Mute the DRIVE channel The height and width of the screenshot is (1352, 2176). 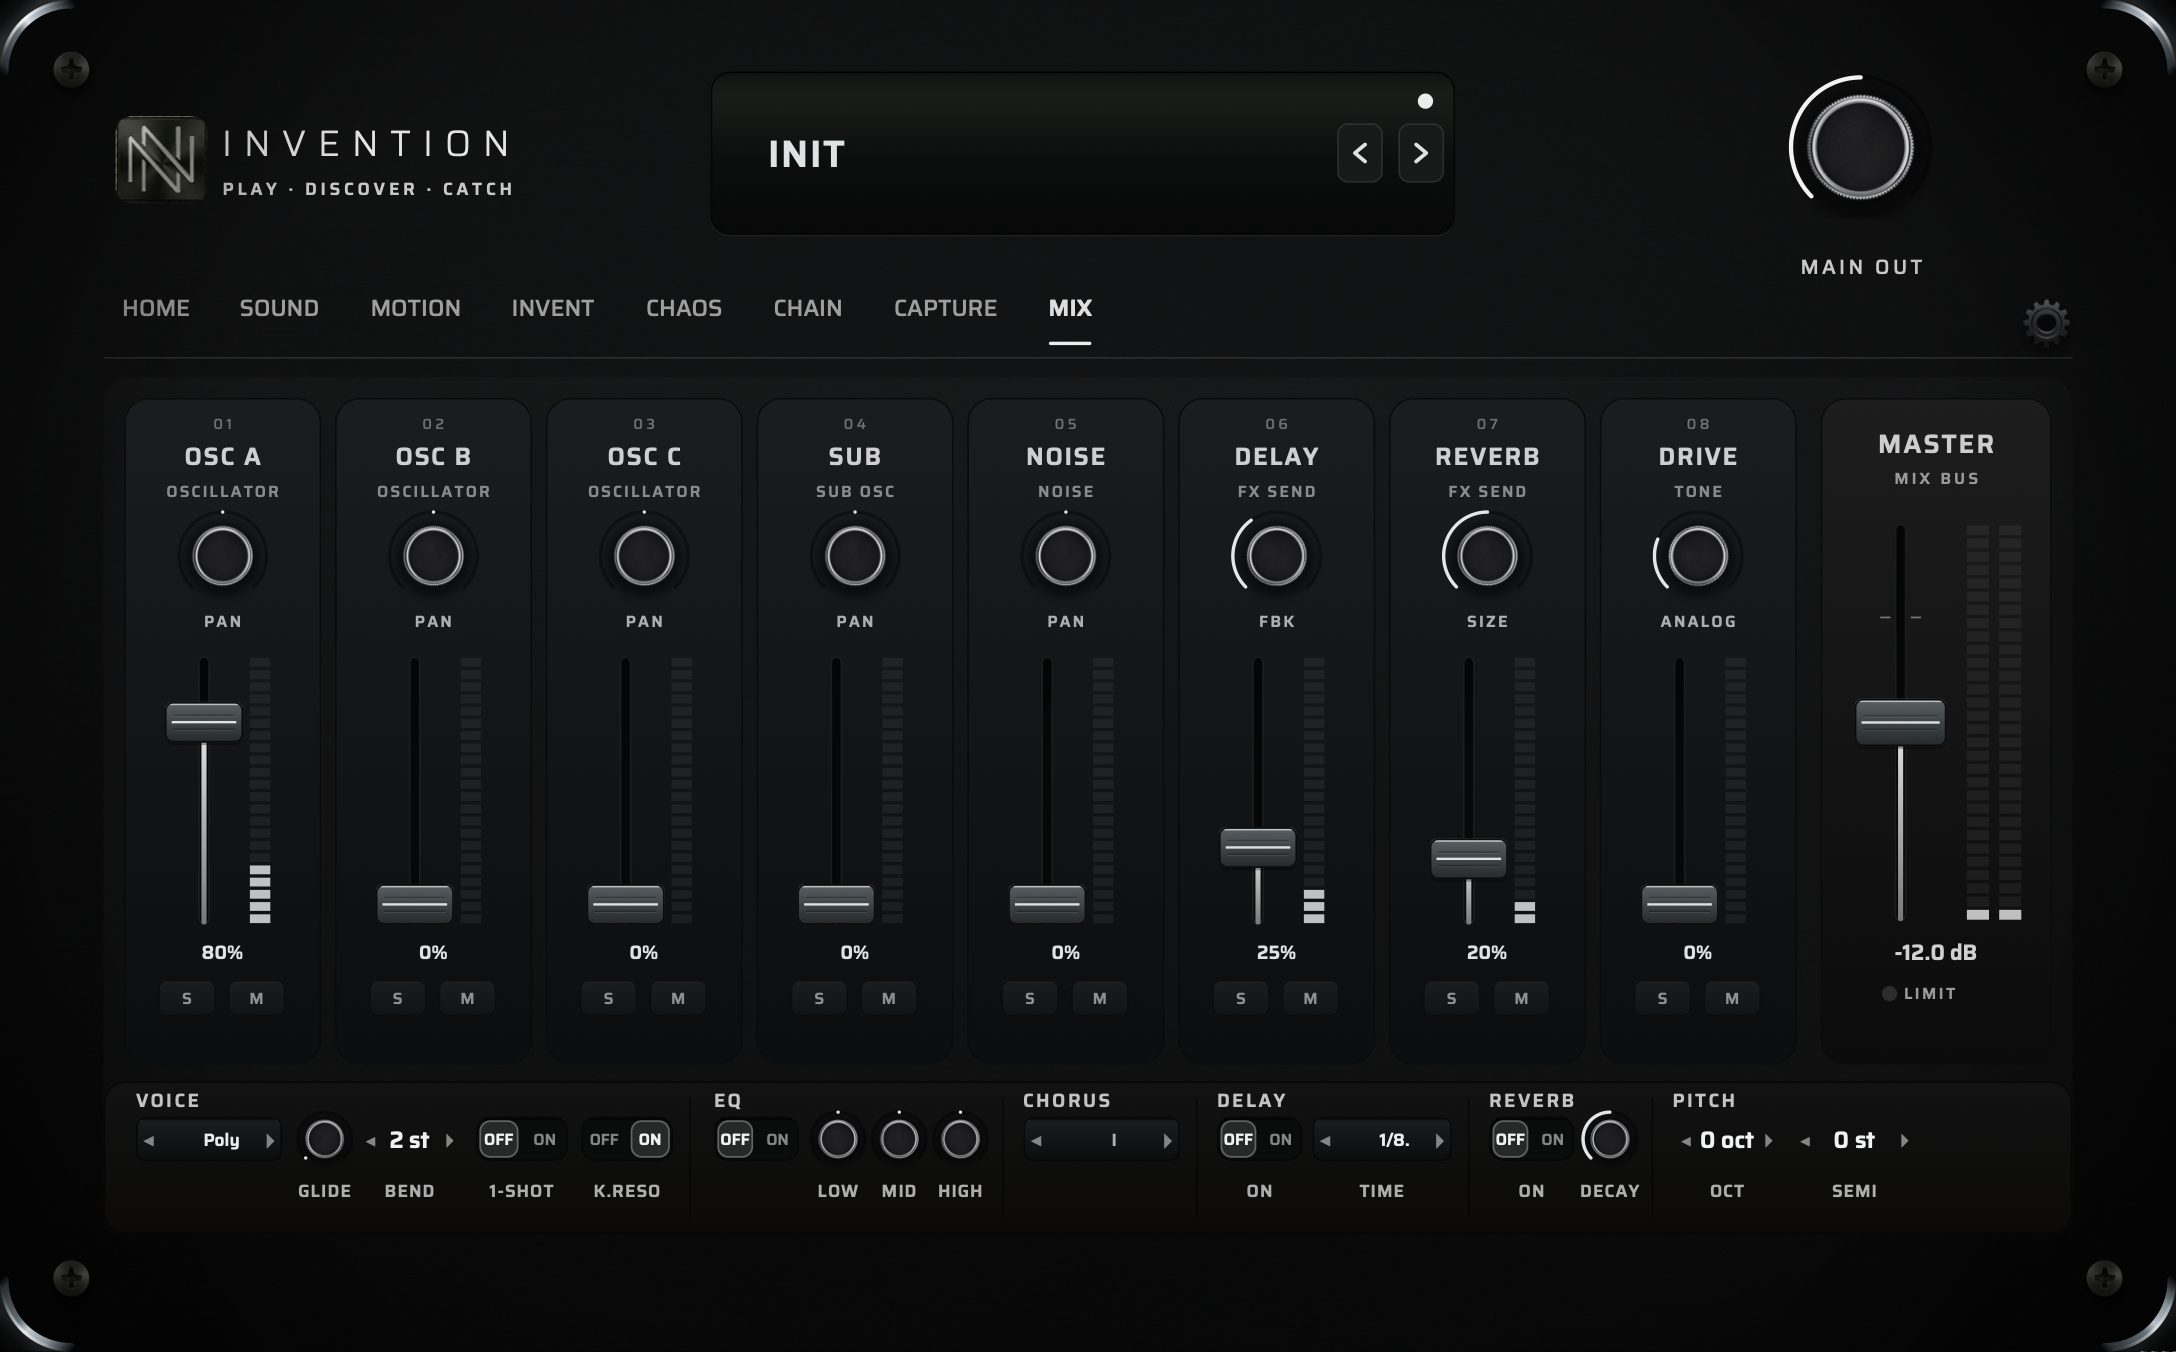(x=1733, y=998)
